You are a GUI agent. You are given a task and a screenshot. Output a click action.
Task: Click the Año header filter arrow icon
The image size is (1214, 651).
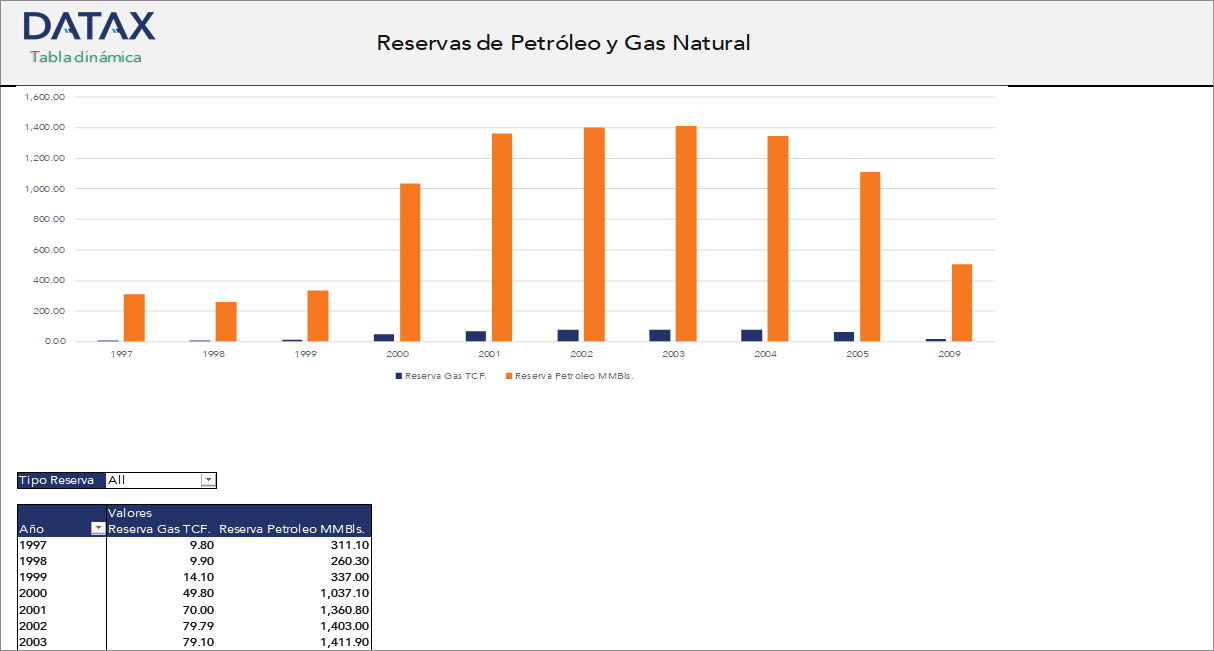(x=97, y=528)
